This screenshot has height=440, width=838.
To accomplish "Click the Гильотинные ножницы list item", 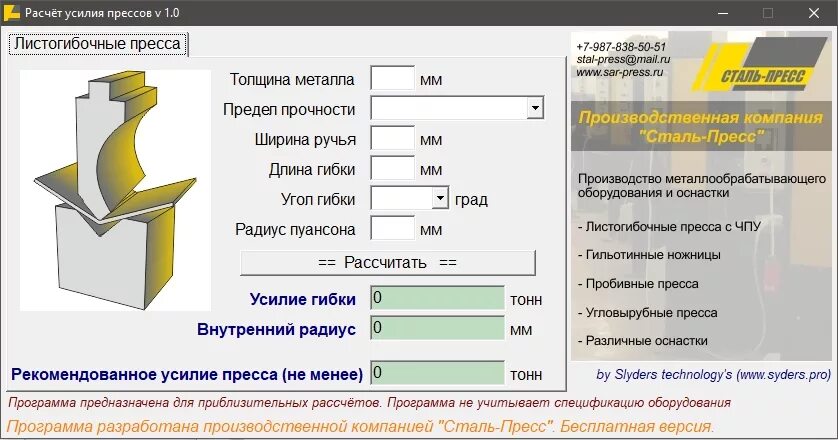I will 649,255.
